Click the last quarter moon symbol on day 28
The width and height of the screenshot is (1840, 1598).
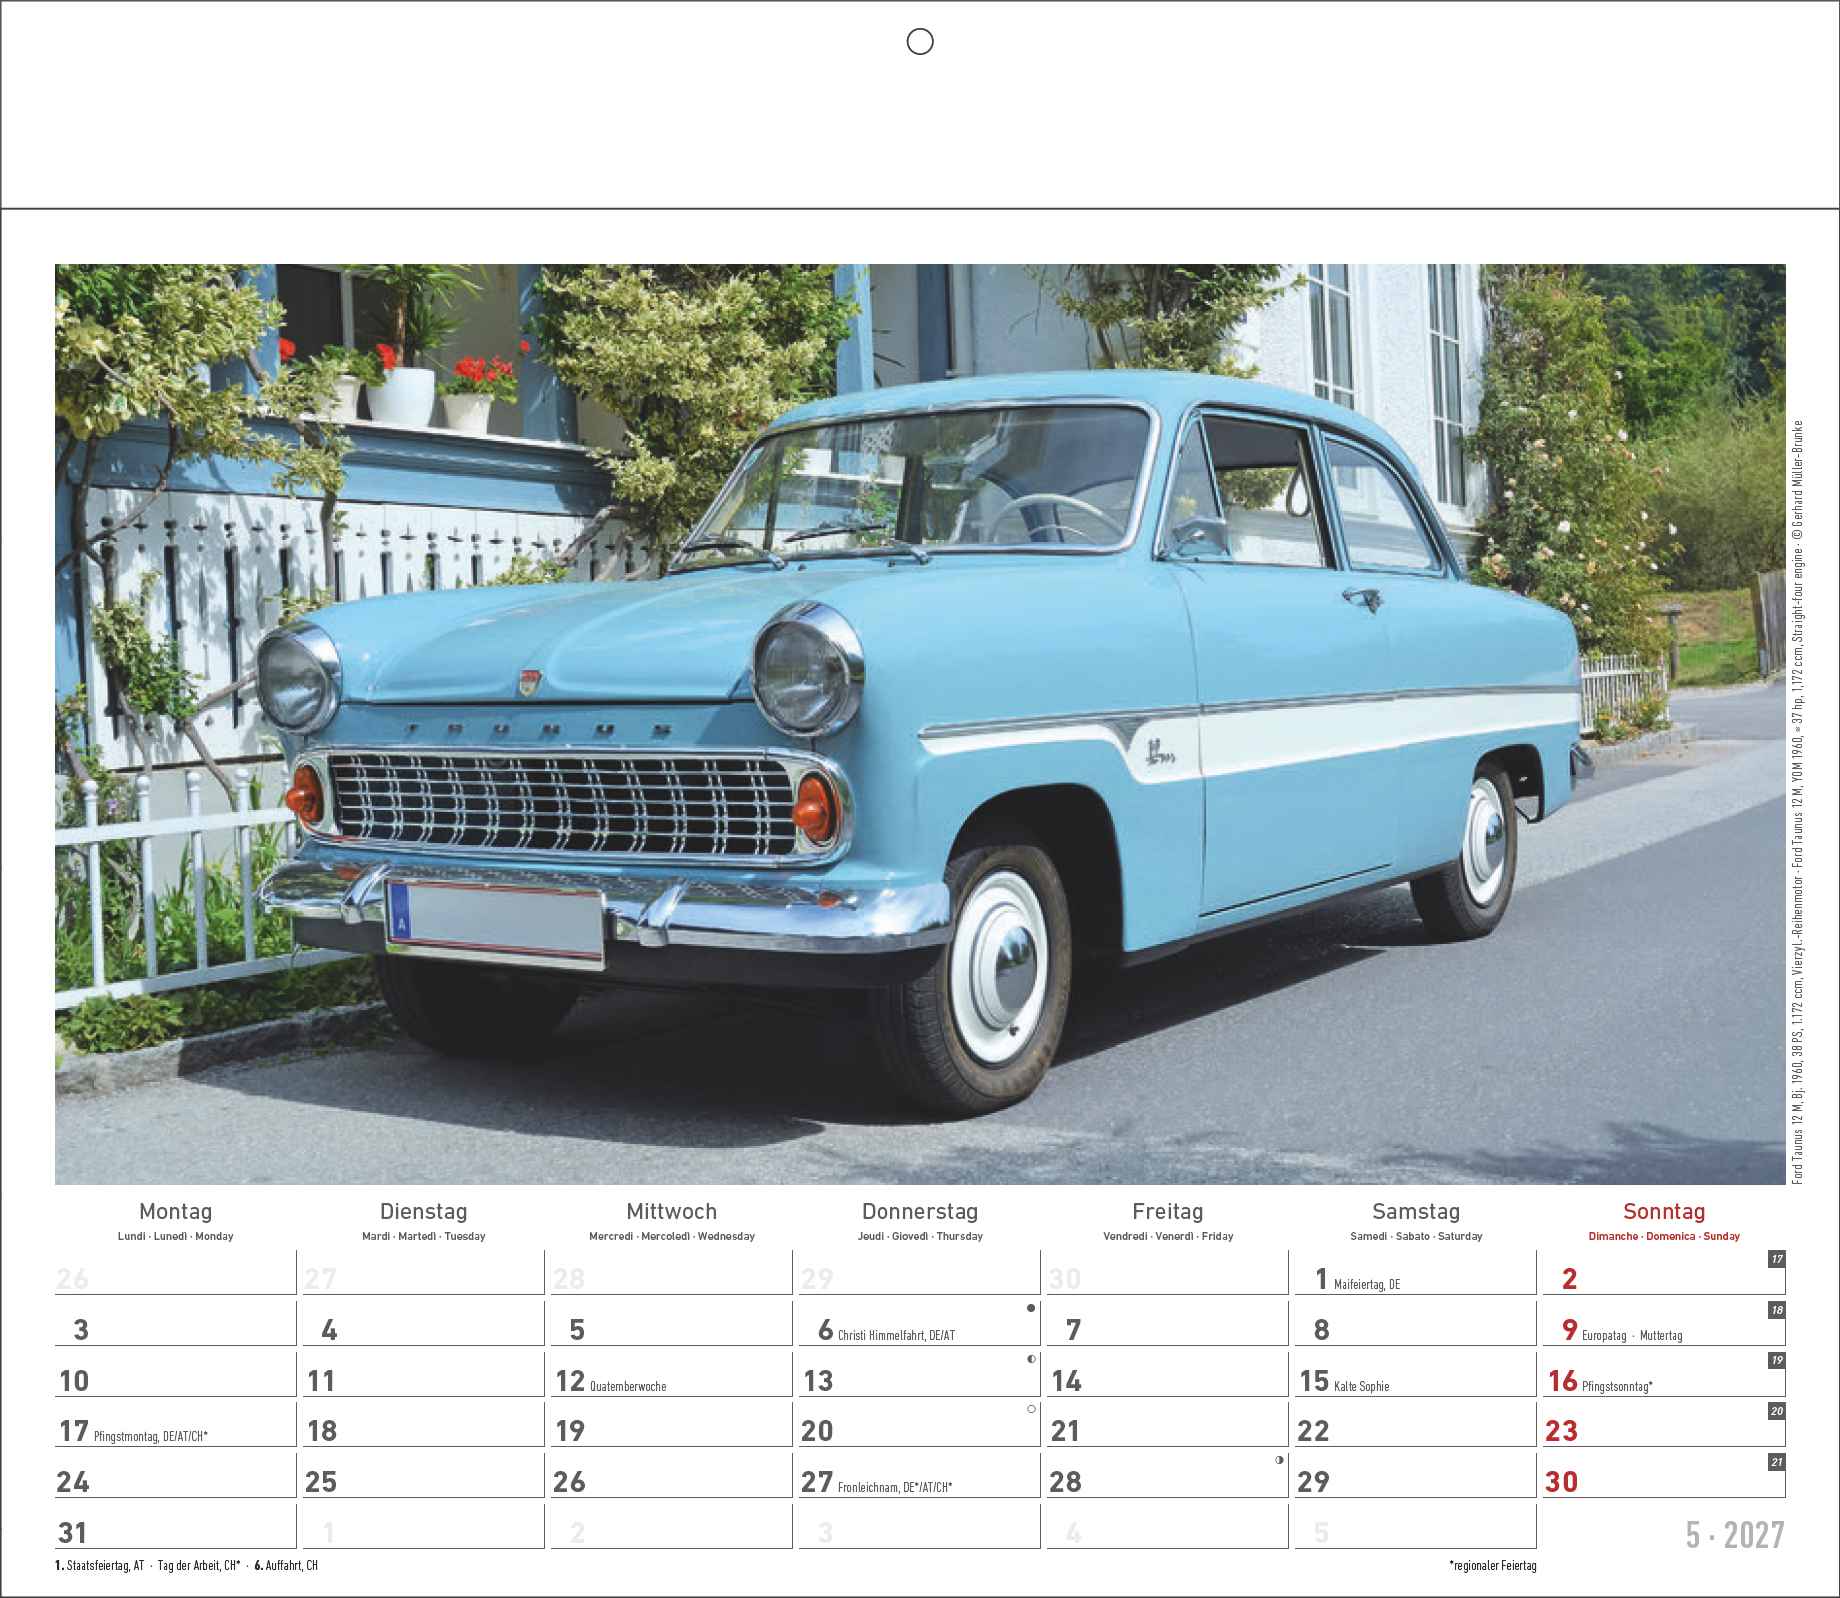click(1279, 1460)
